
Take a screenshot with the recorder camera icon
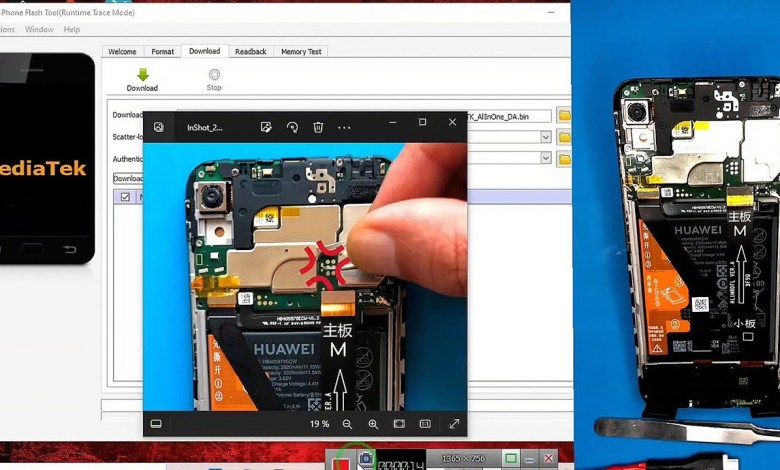click(366, 458)
